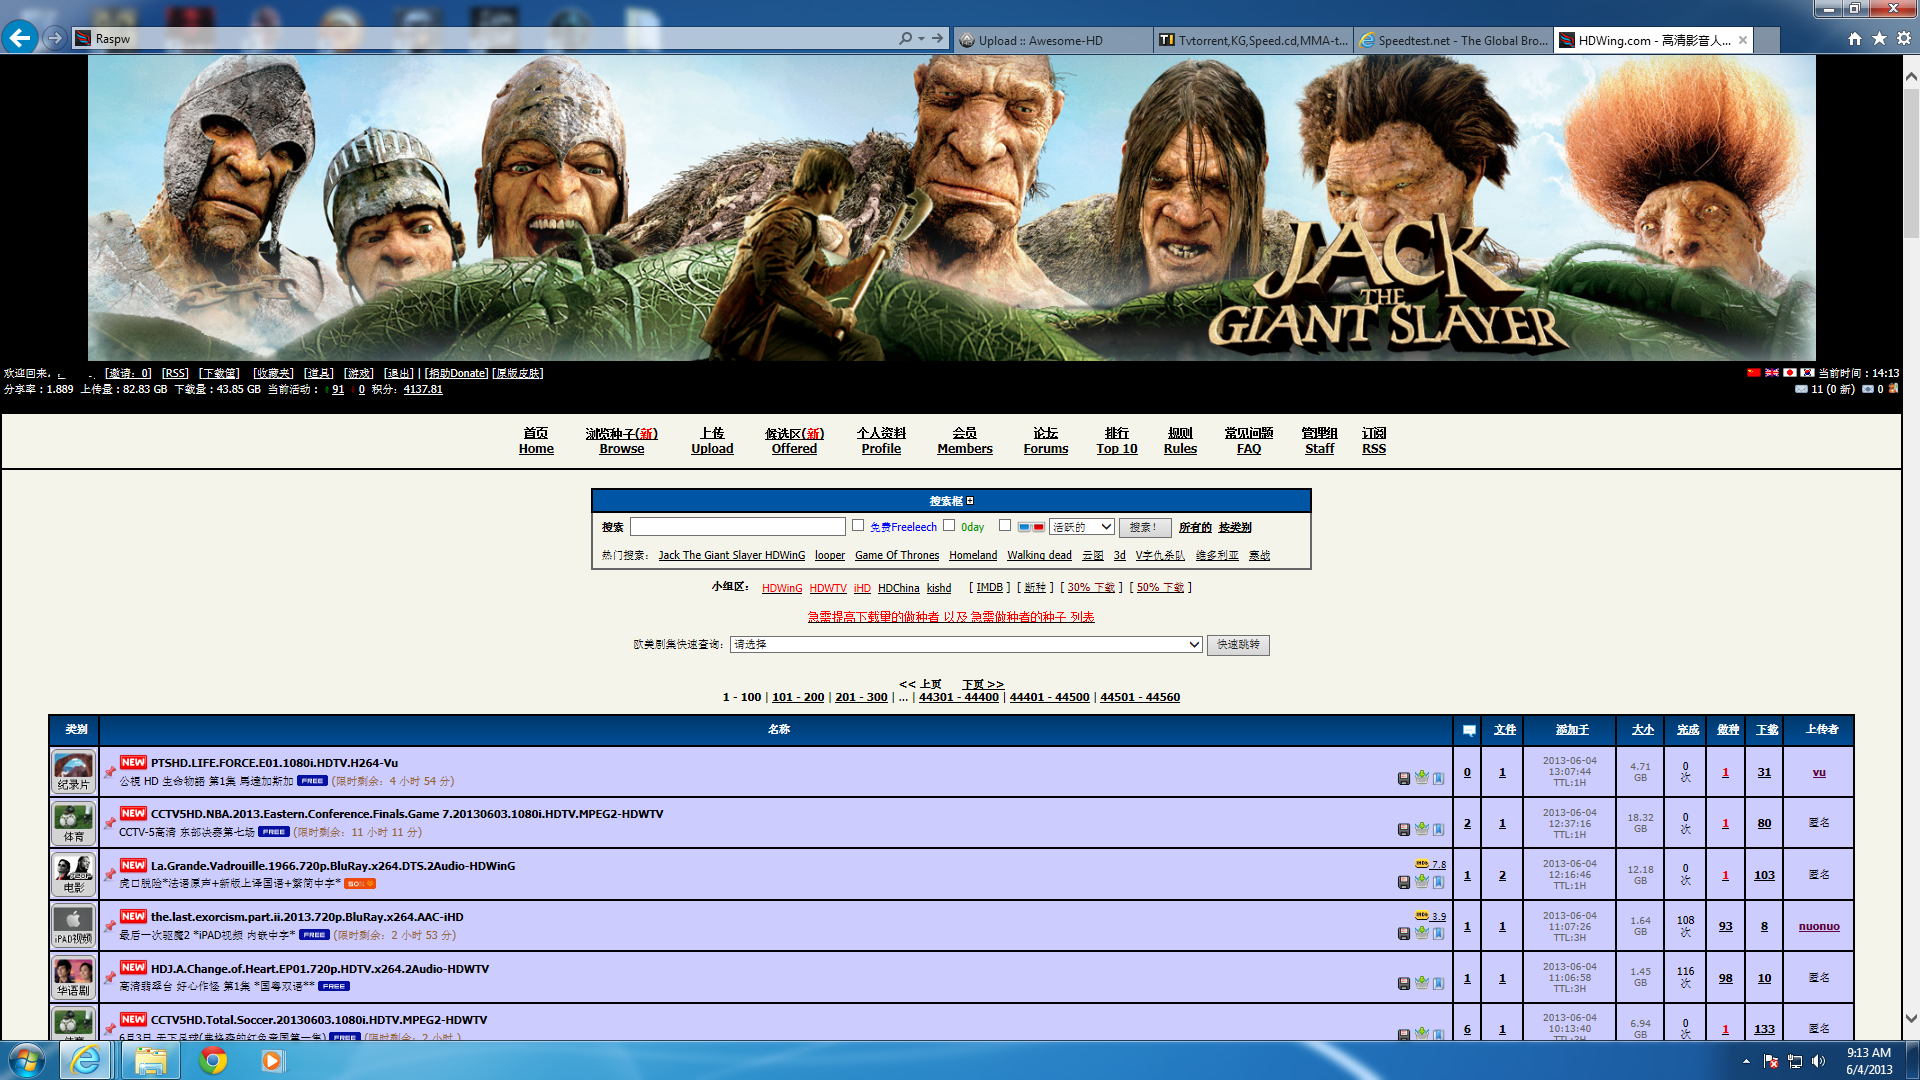1920x1080 pixels.
Task: Switch to the Upload :: Awesome-HD tab
Action: pos(1052,40)
